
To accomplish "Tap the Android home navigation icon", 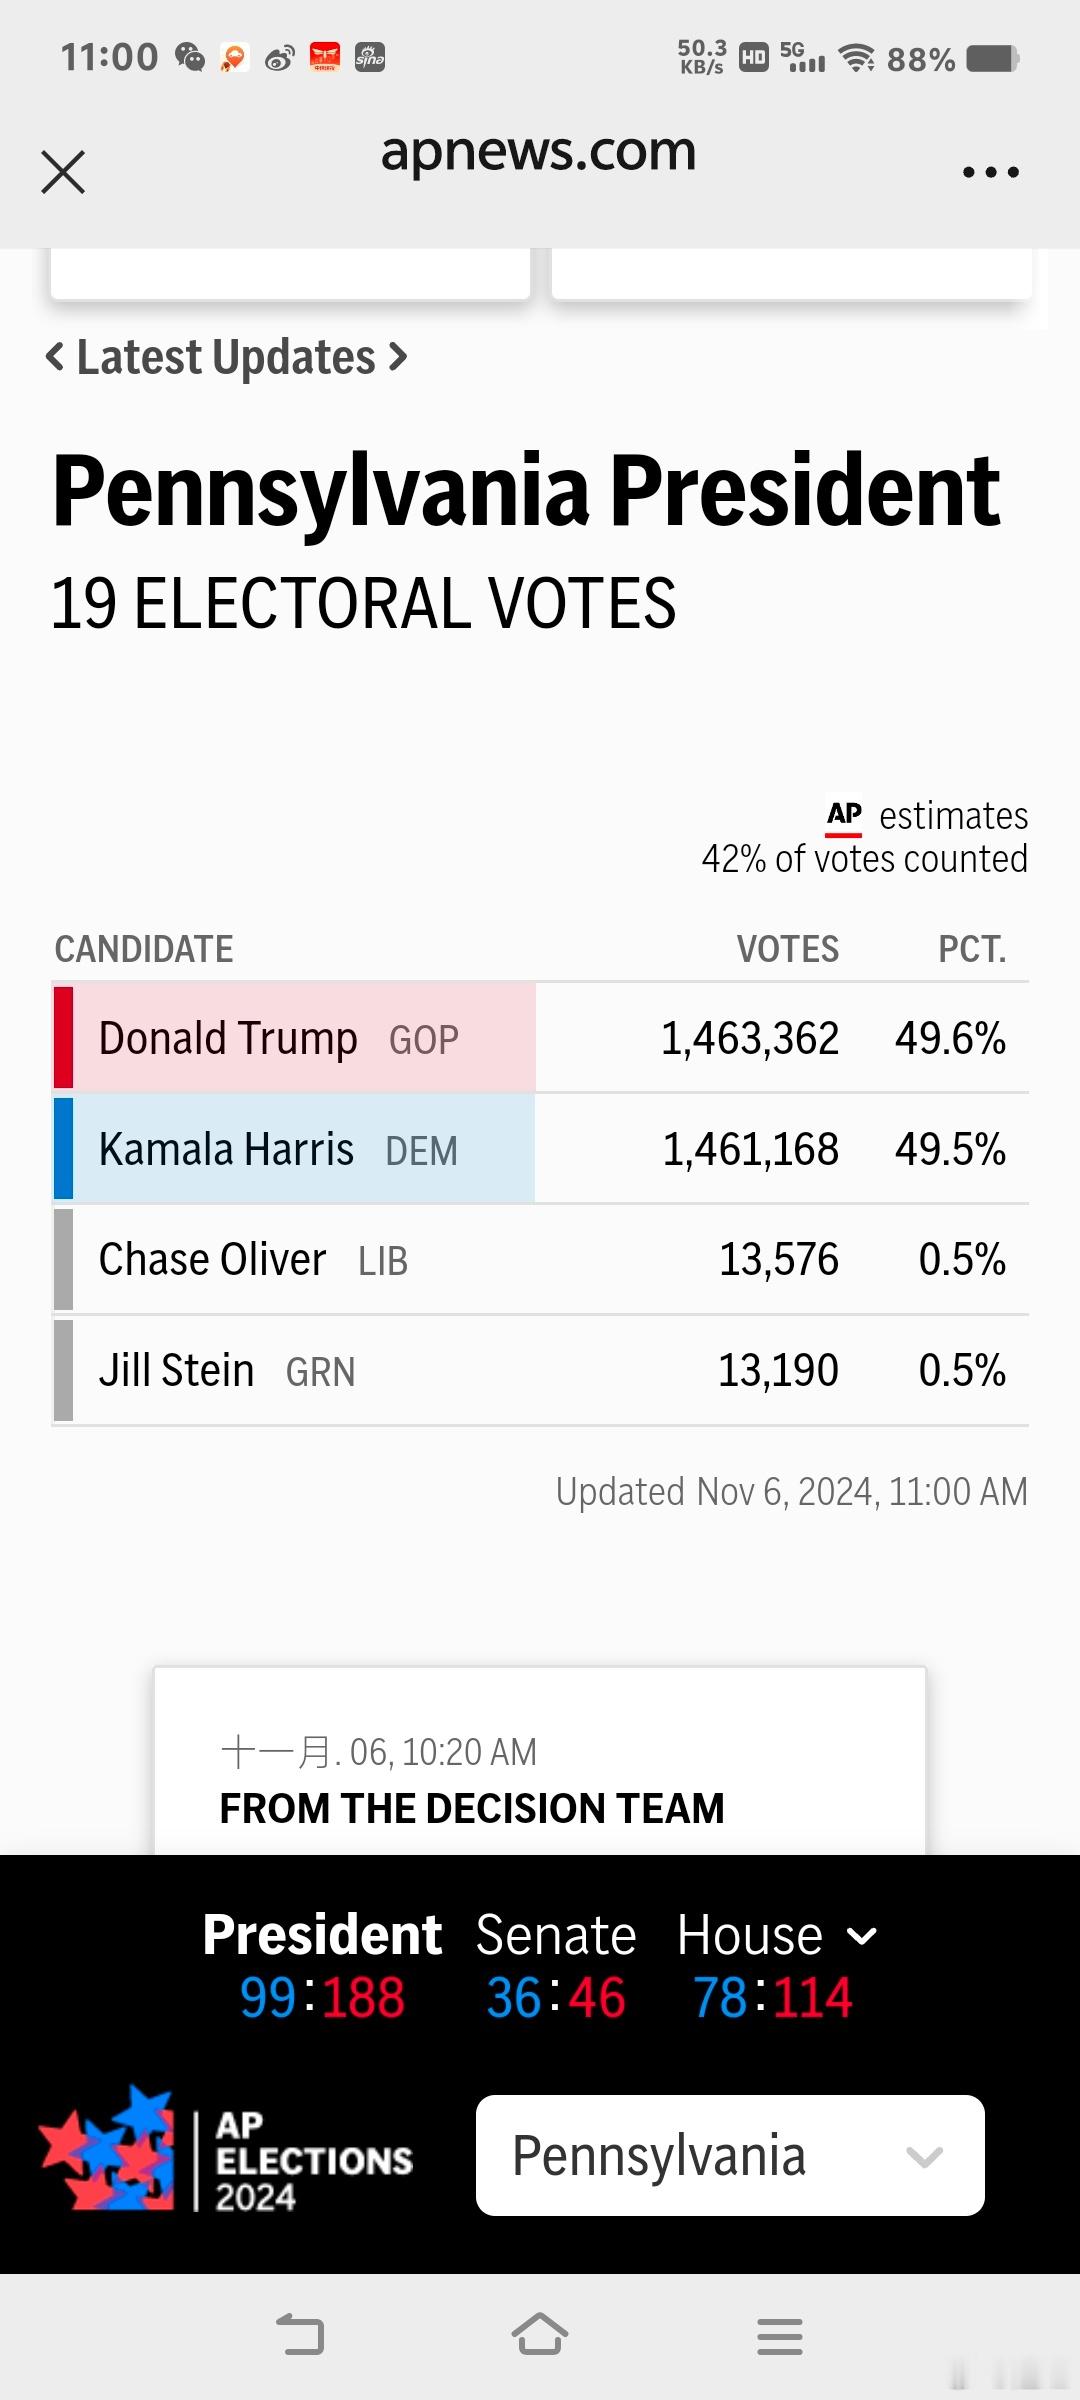I will click(540, 2334).
